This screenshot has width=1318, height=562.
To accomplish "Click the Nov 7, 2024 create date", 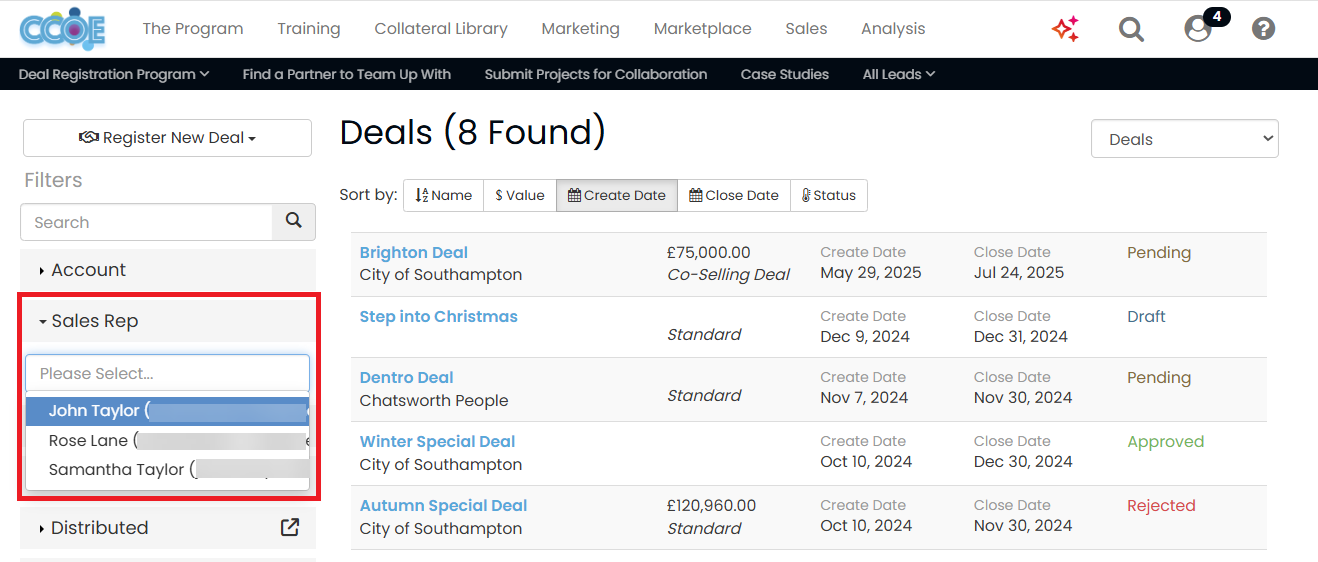I will click(864, 398).
